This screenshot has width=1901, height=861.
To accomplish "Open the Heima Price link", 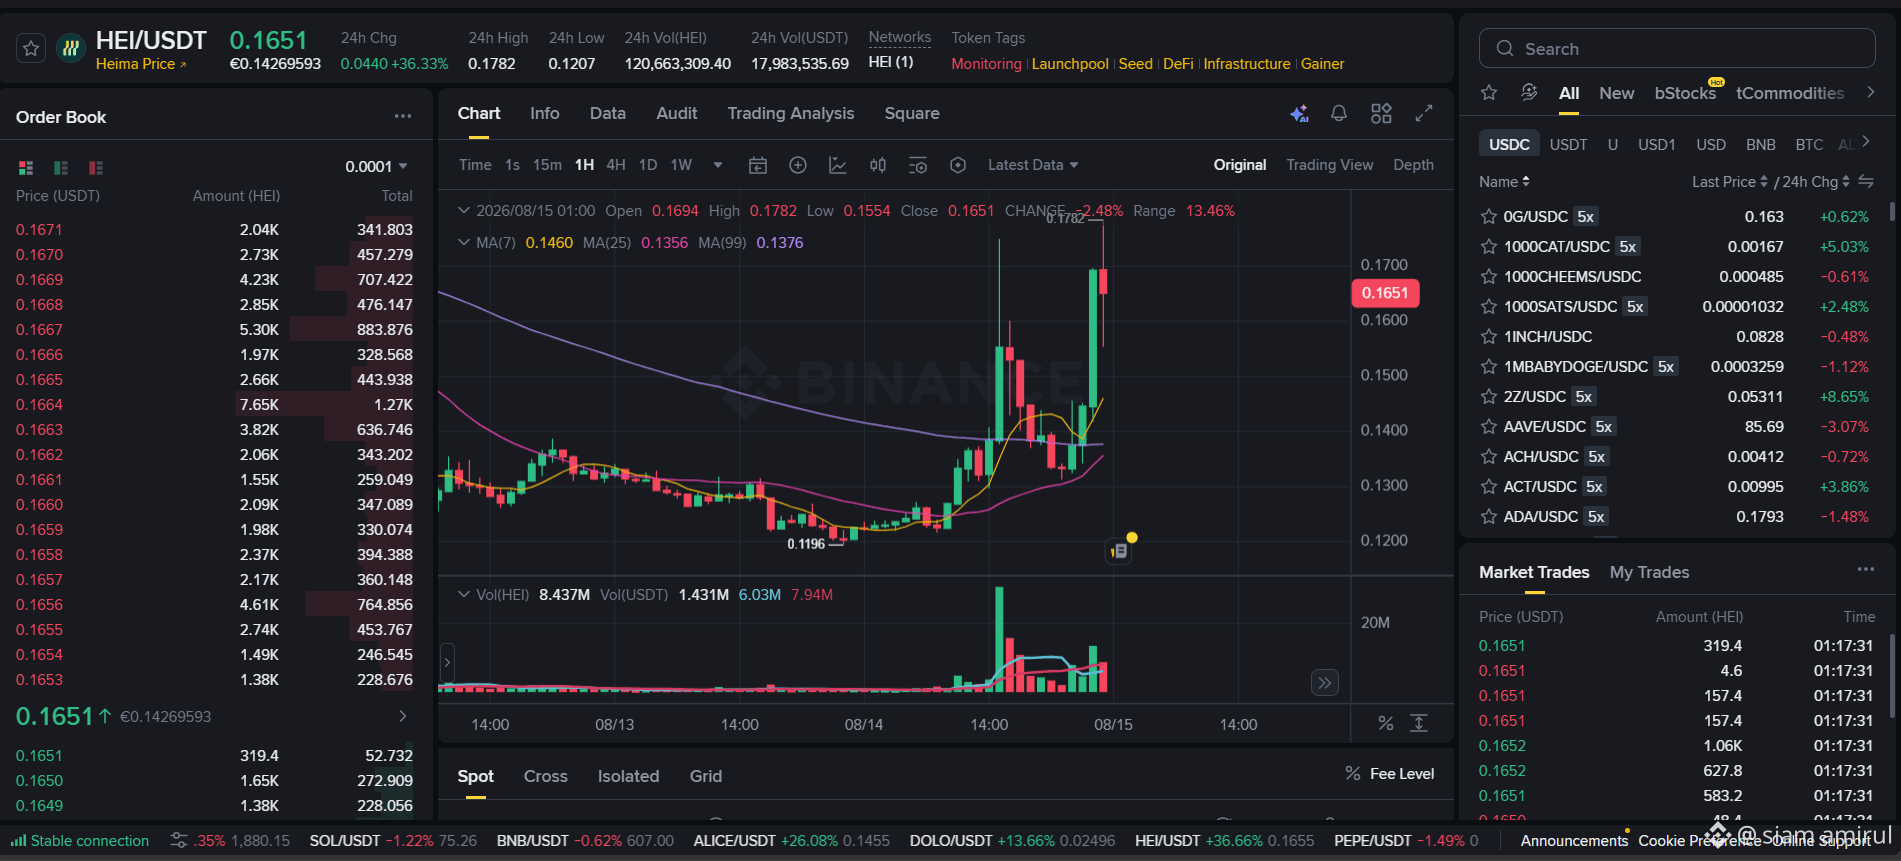I will tap(141, 64).
